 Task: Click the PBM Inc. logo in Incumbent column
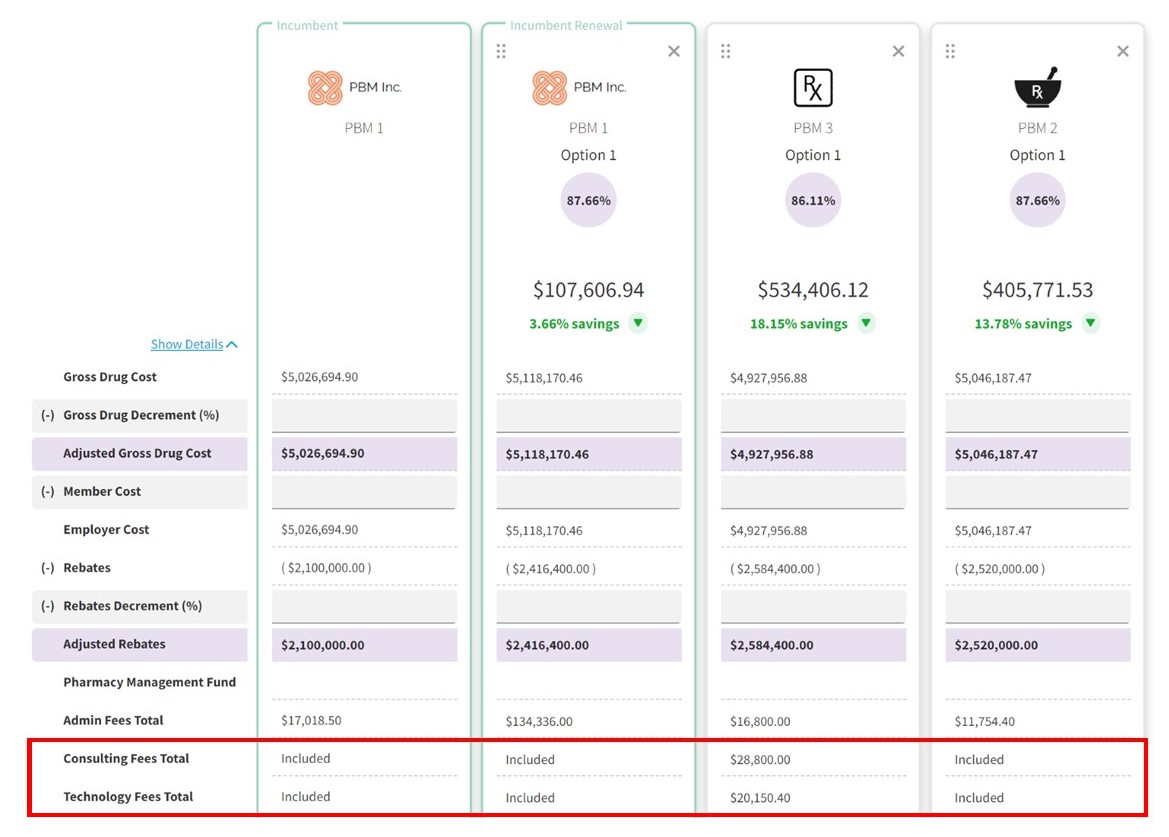[327, 87]
